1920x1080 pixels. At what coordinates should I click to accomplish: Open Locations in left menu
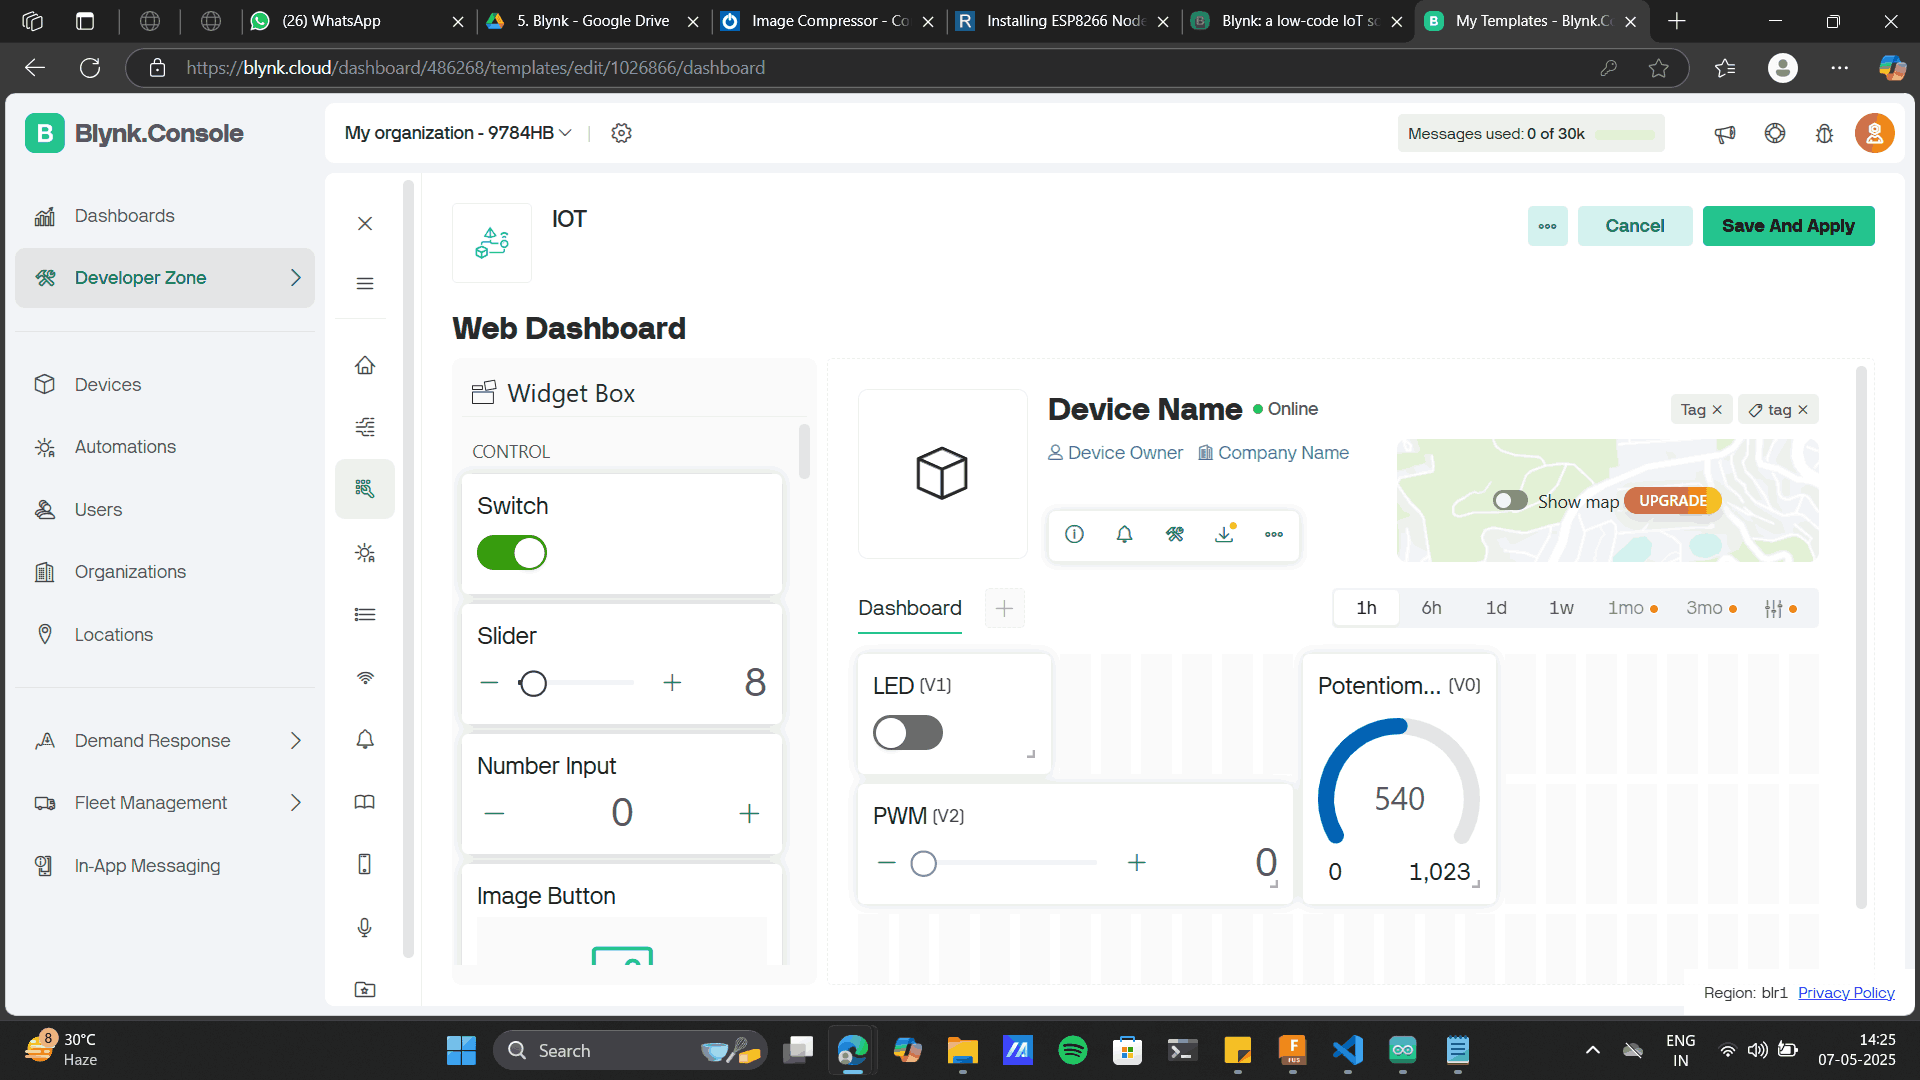165,635
